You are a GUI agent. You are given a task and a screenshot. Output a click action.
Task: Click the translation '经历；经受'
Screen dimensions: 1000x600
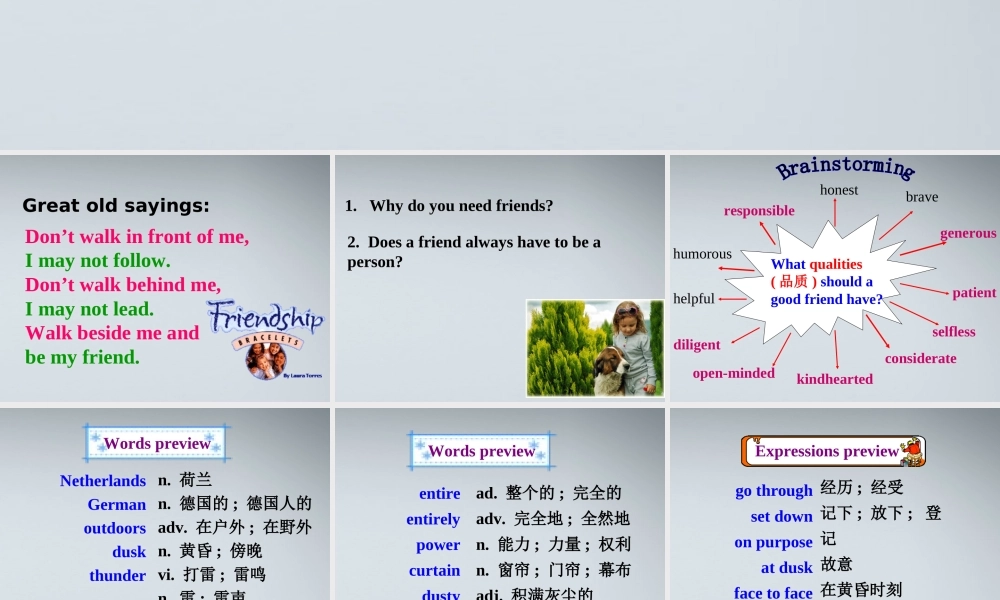tap(862, 488)
